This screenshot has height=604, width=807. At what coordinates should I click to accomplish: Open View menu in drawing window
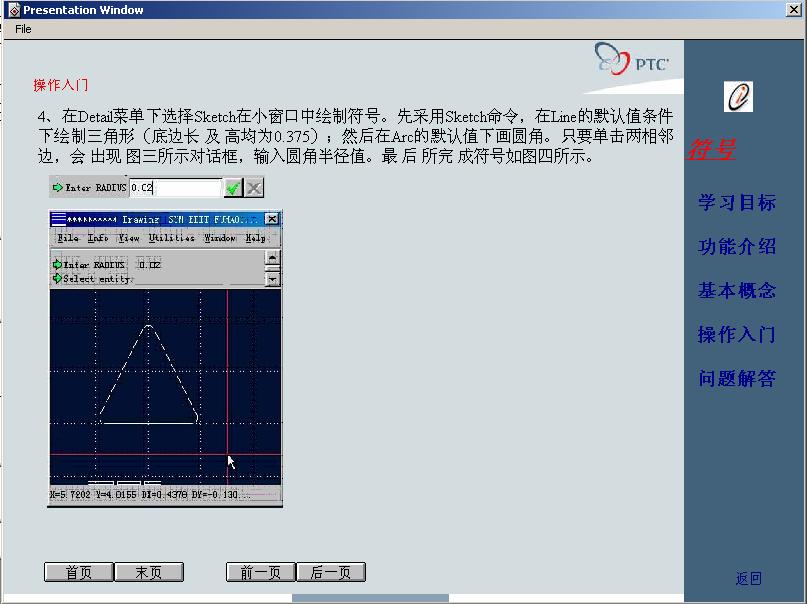click(x=129, y=238)
